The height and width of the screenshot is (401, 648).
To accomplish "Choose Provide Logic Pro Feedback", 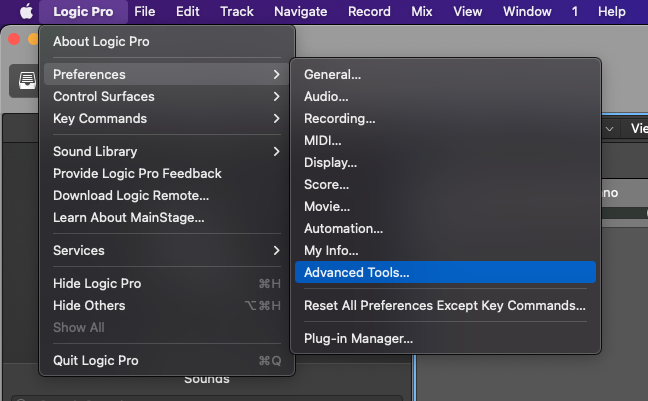I will (167, 174).
